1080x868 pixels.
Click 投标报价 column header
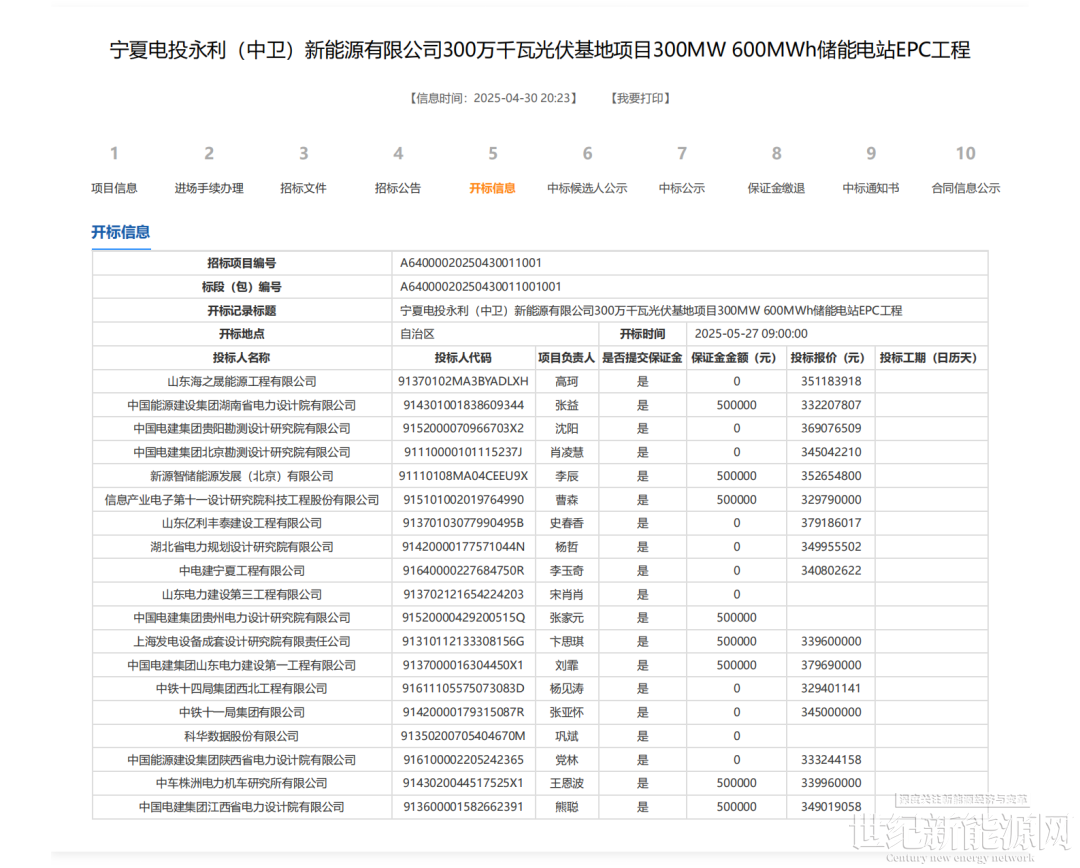[827, 357]
